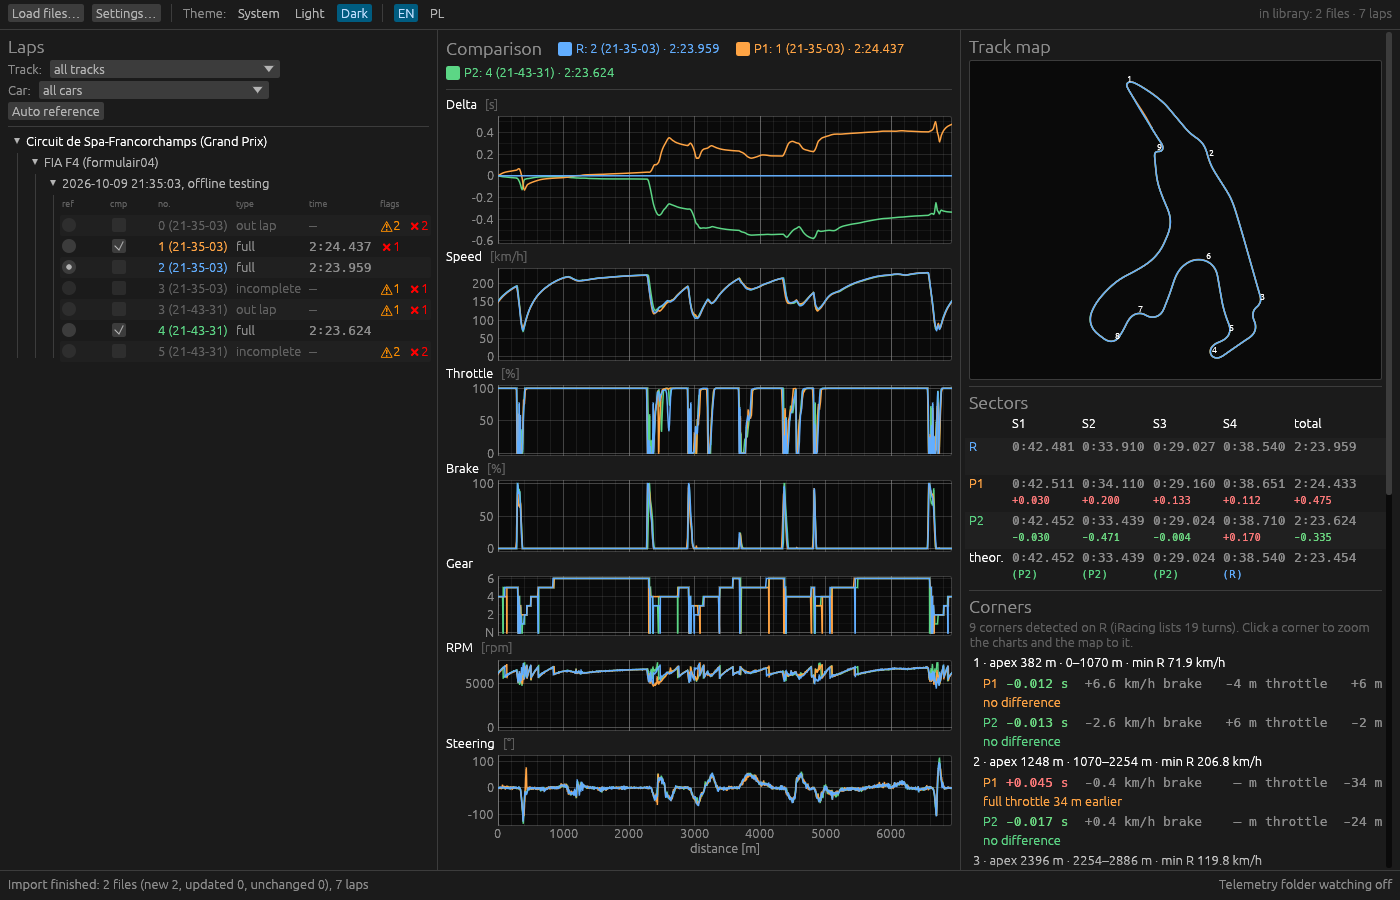The width and height of the screenshot is (1400, 900).
Task: Click corner marker 4 on the track map
Action: click(1214, 350)
